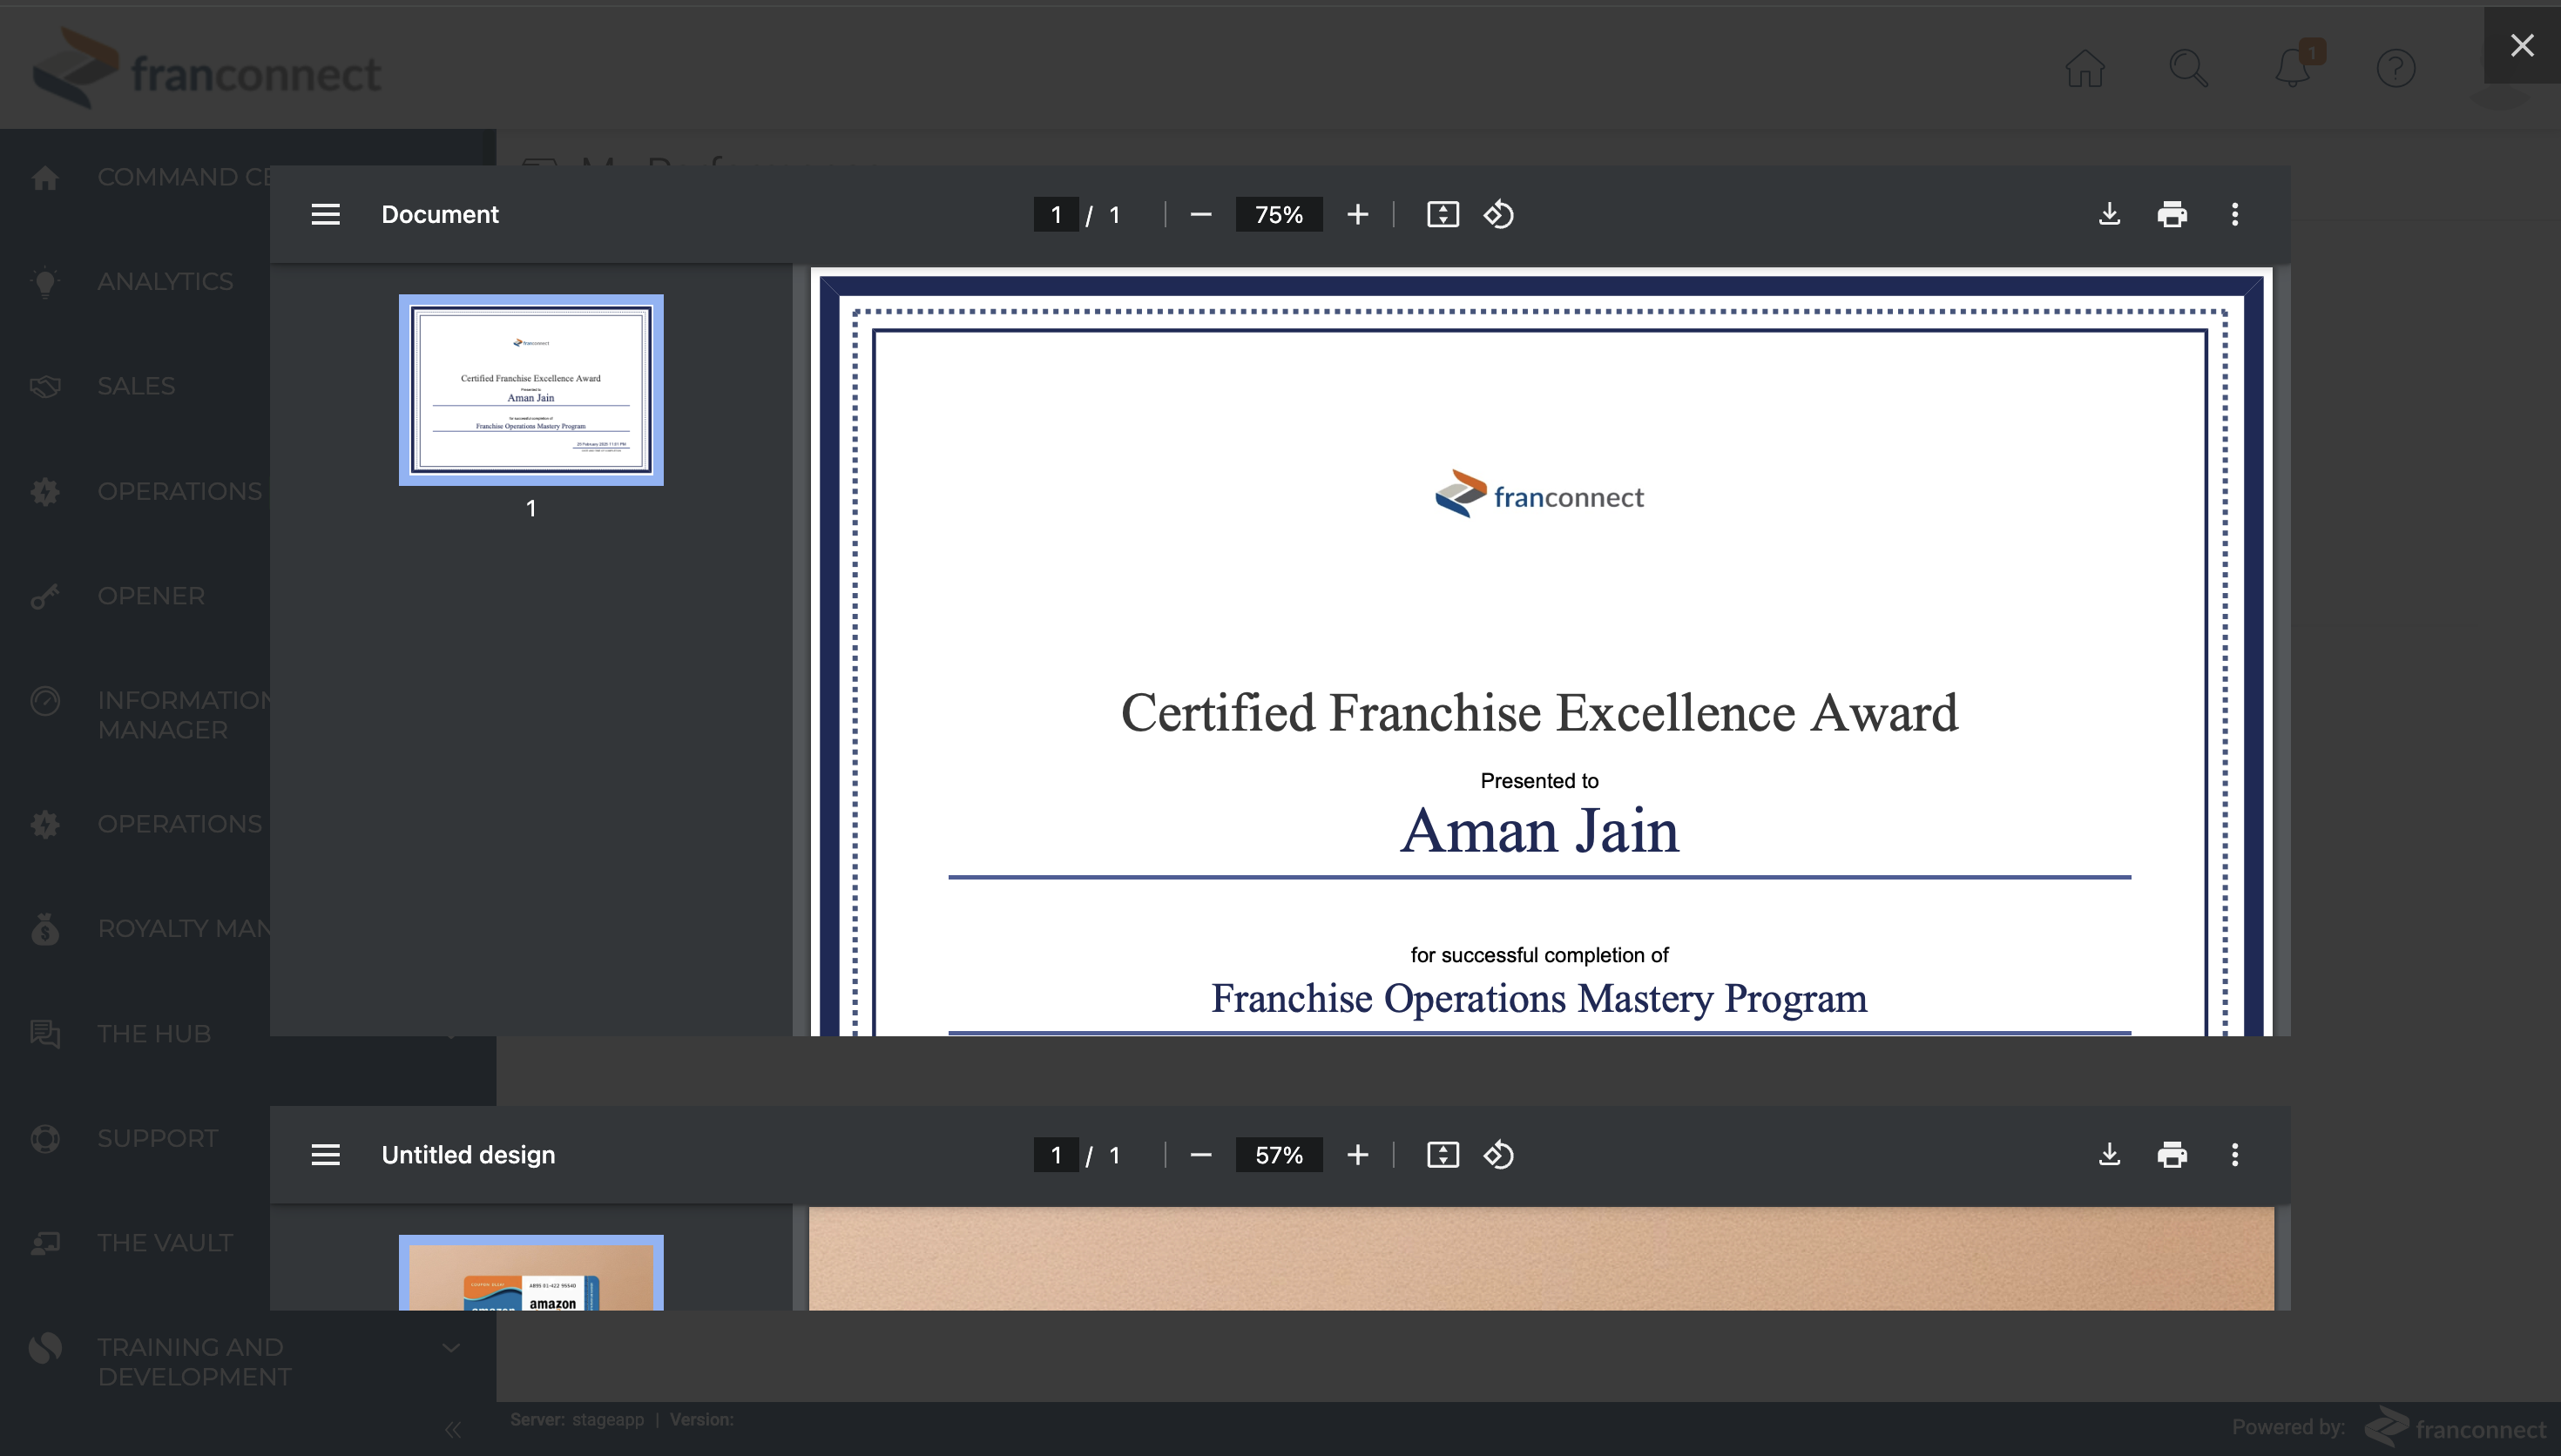Print the Untitled design PDF

[x=2172, y=1155]
